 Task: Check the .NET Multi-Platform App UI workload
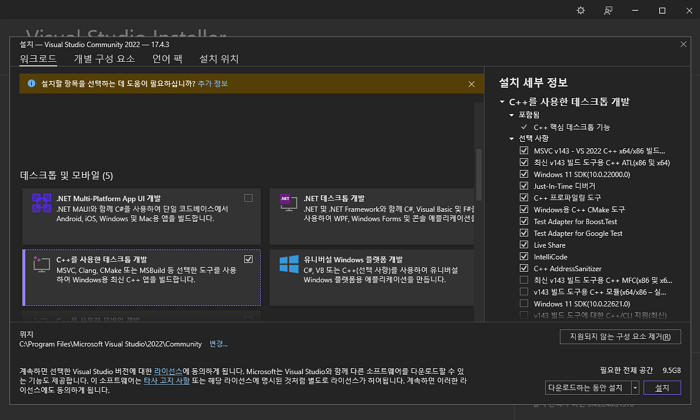tap(248, 198)
